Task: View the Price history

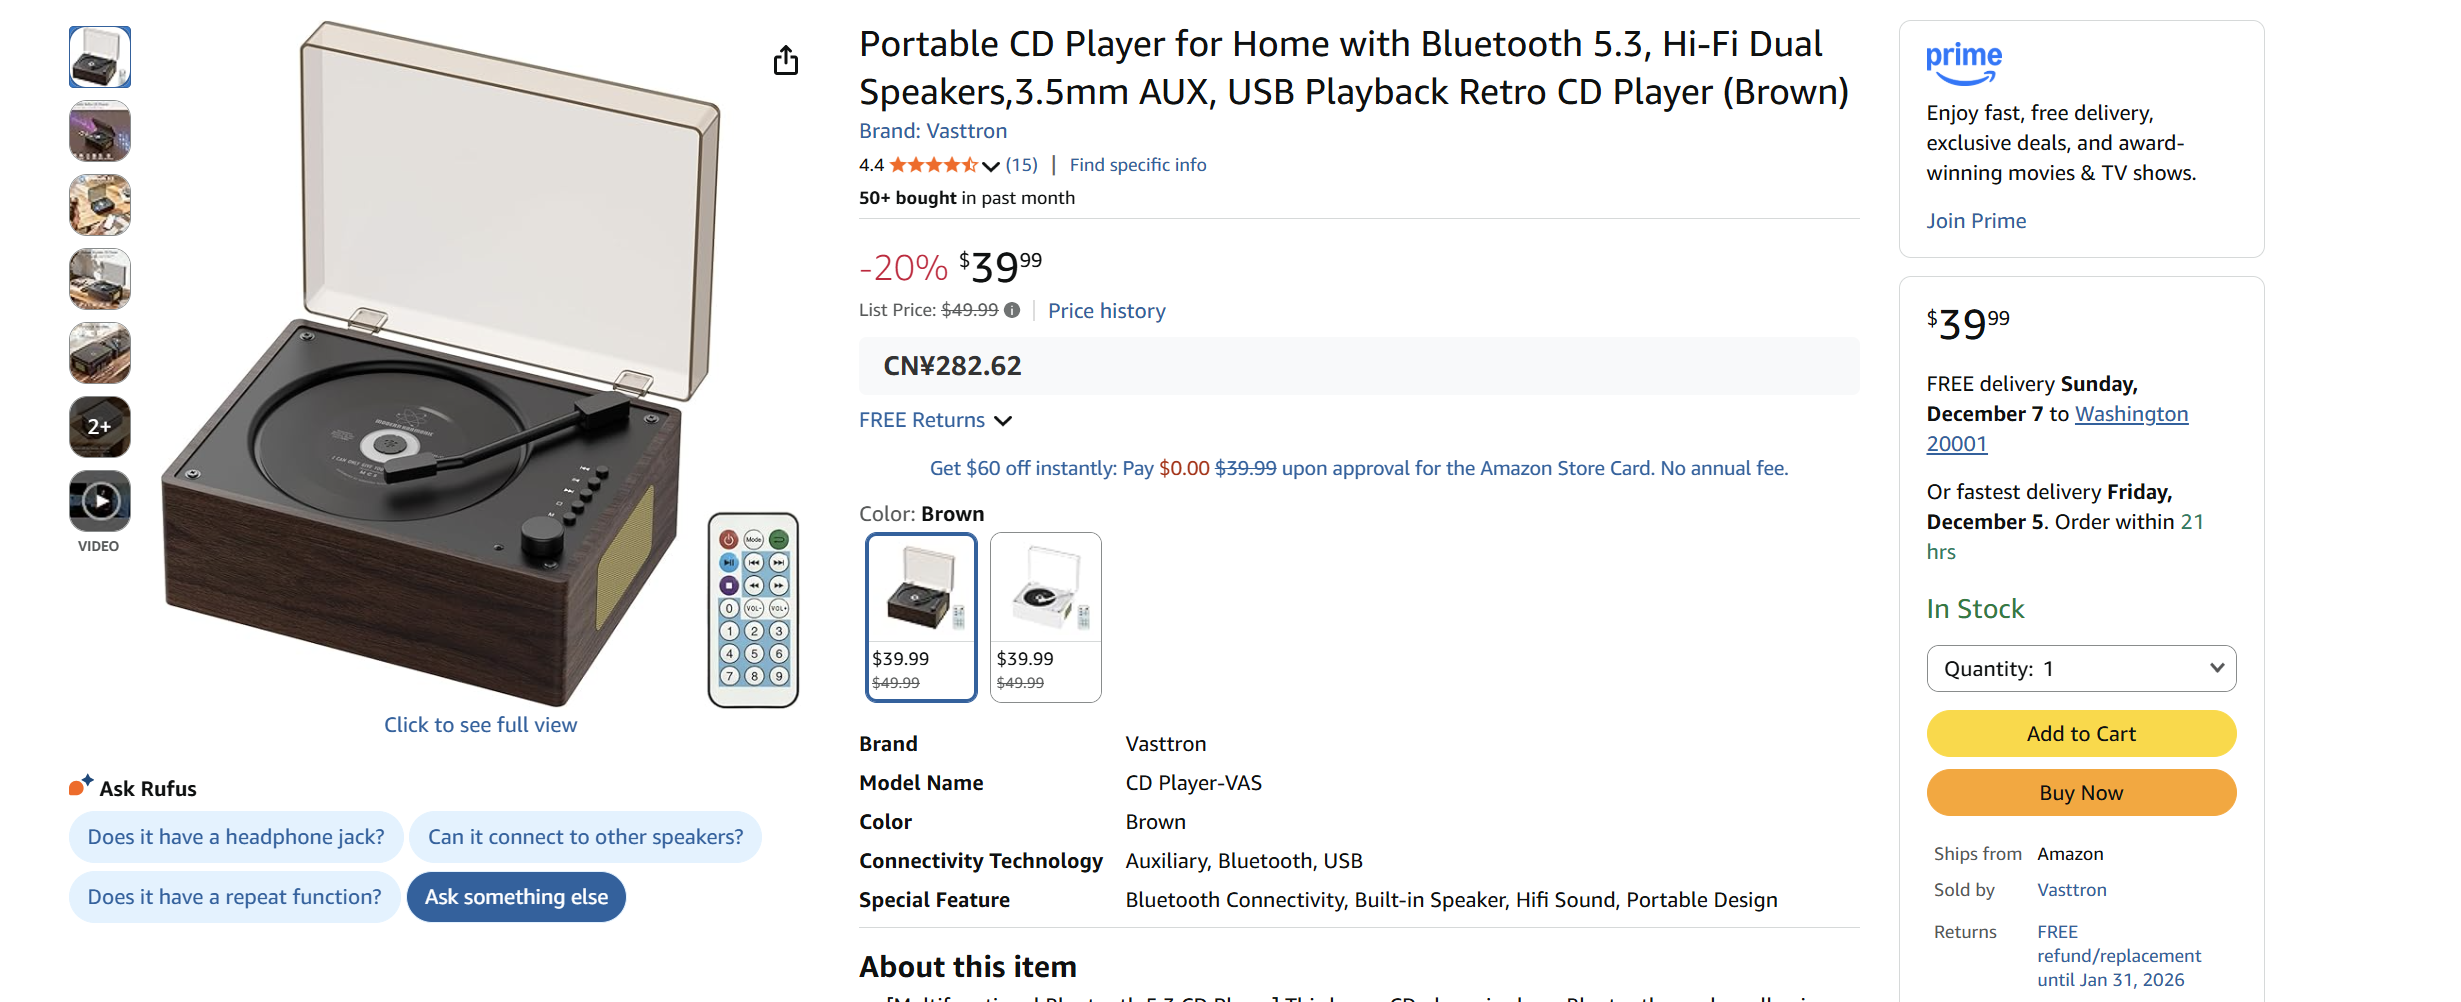Action: pos(1106,310)
